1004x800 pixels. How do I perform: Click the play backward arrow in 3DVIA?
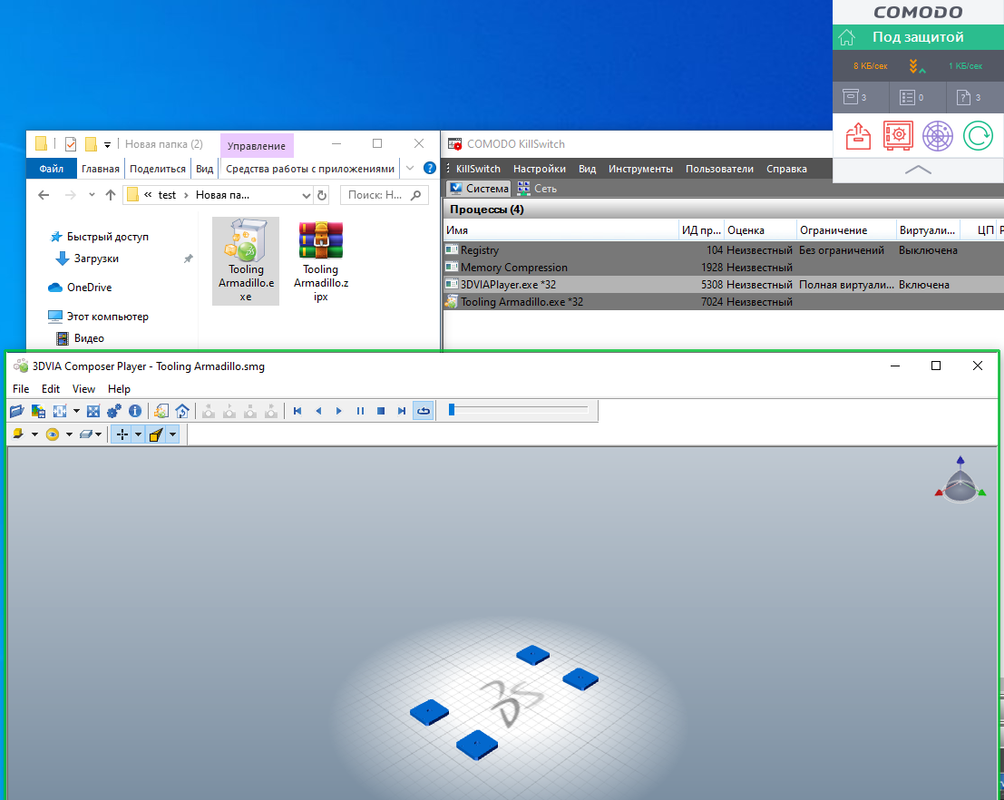pyautogui.click(x=318, y=411)
